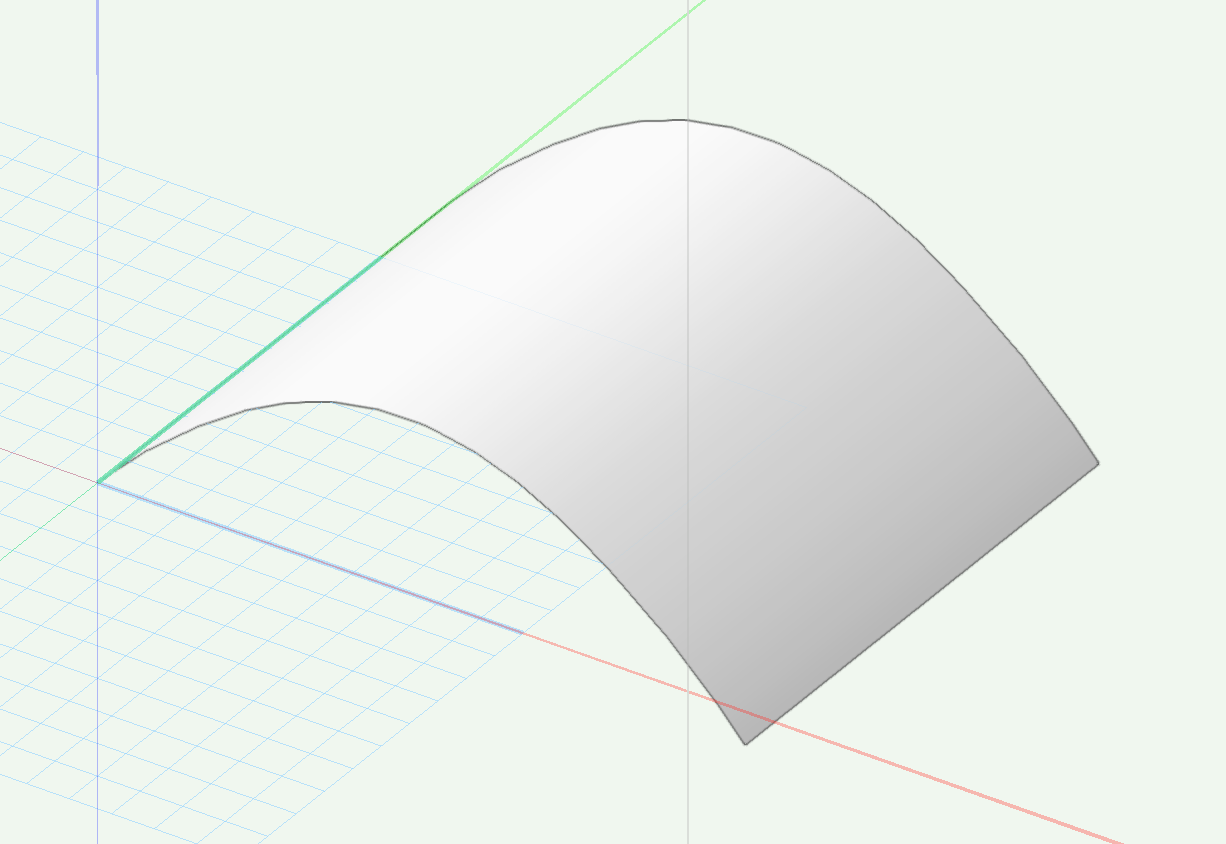Pick the bottom corner vertex of the surface

click(746, 744)
